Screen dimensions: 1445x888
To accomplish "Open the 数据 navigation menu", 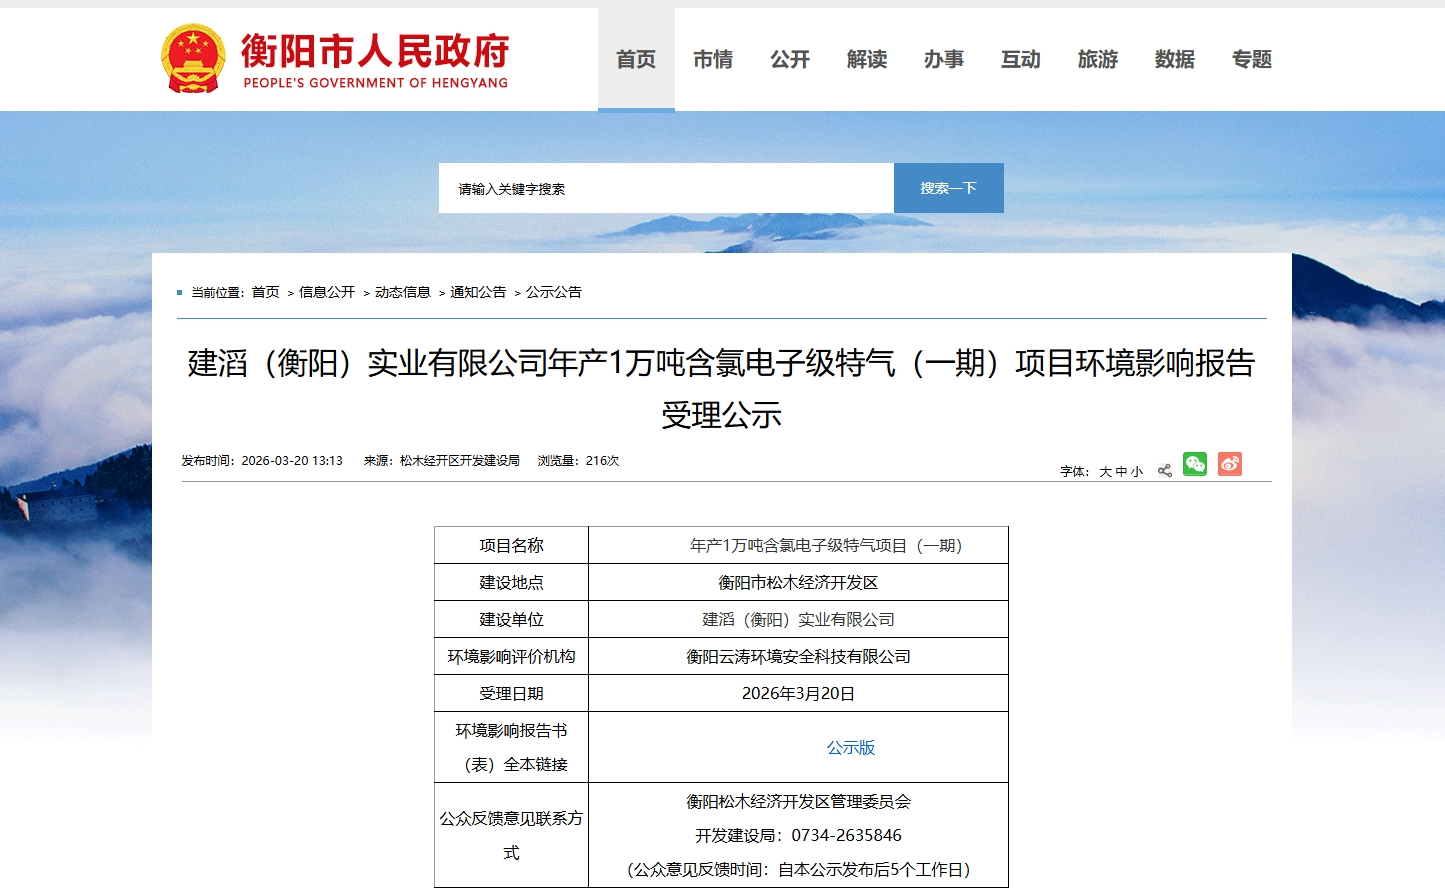I will pos(1174,59).
